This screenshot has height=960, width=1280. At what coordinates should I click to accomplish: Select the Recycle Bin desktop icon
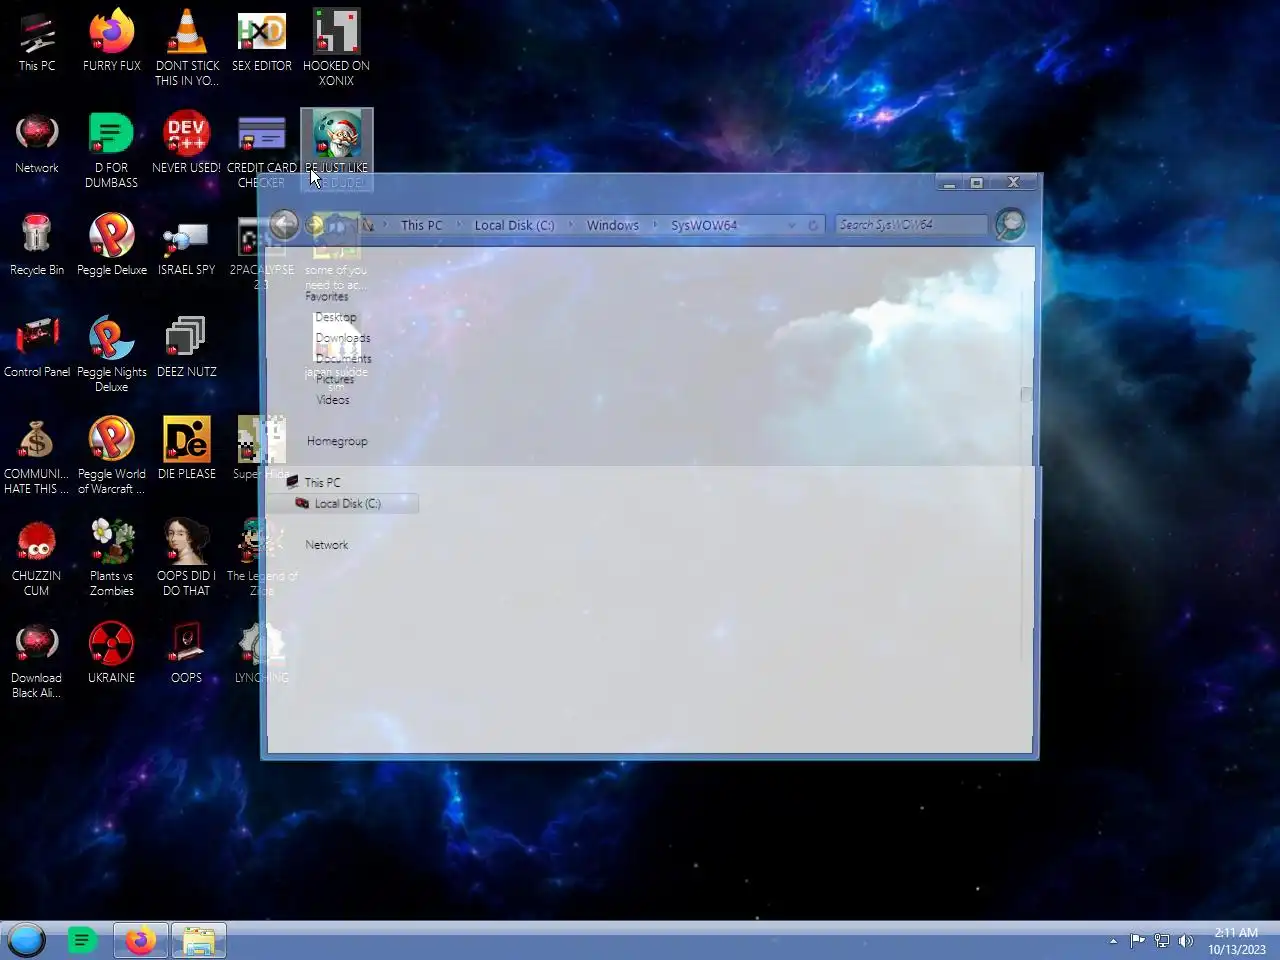(x=37, y=244)
